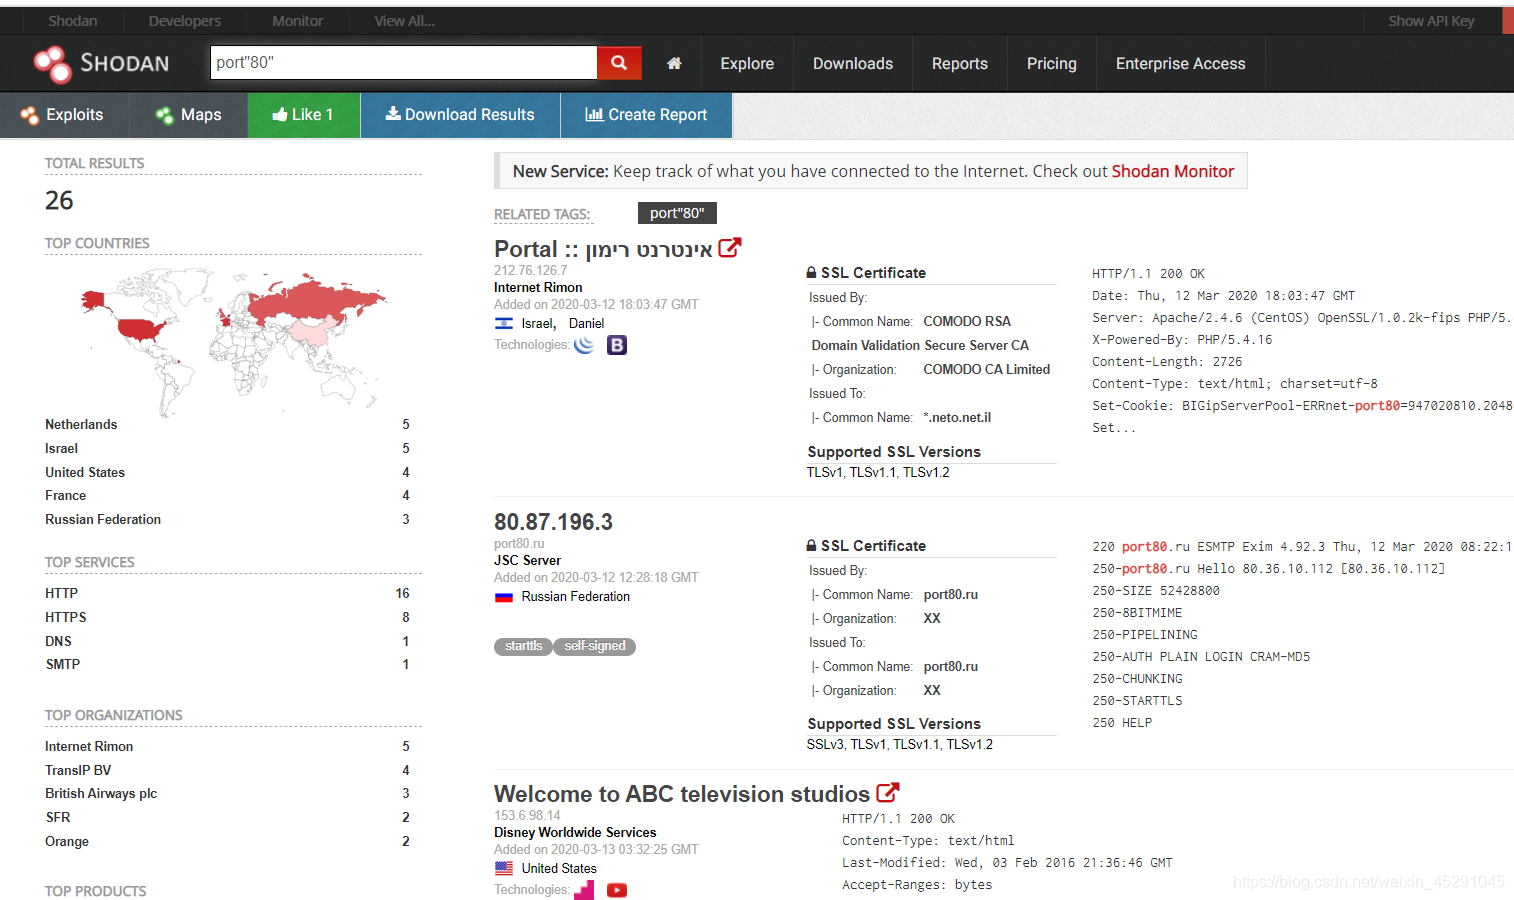This screenshot has height=900, width=1514.
Task: Open the Shodan Monitor link
Action: tap(1173, 171)
